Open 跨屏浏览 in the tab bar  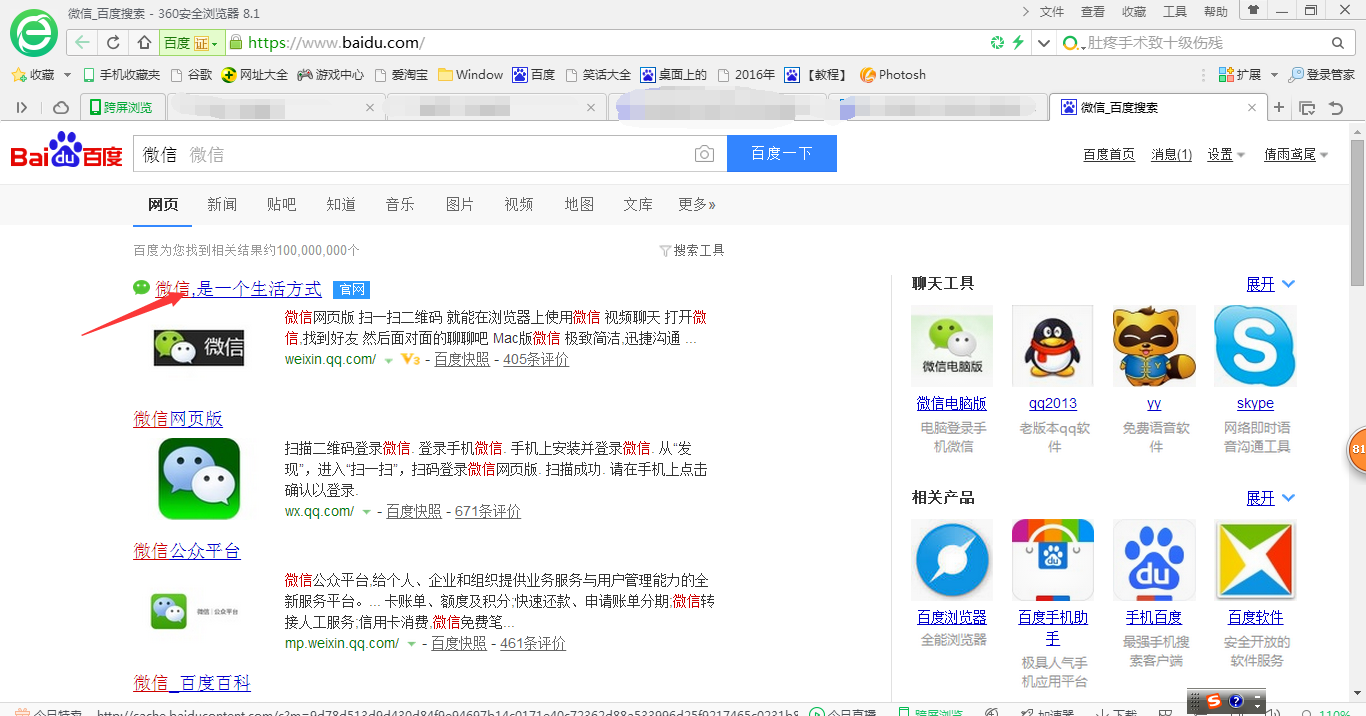(121, 107)
